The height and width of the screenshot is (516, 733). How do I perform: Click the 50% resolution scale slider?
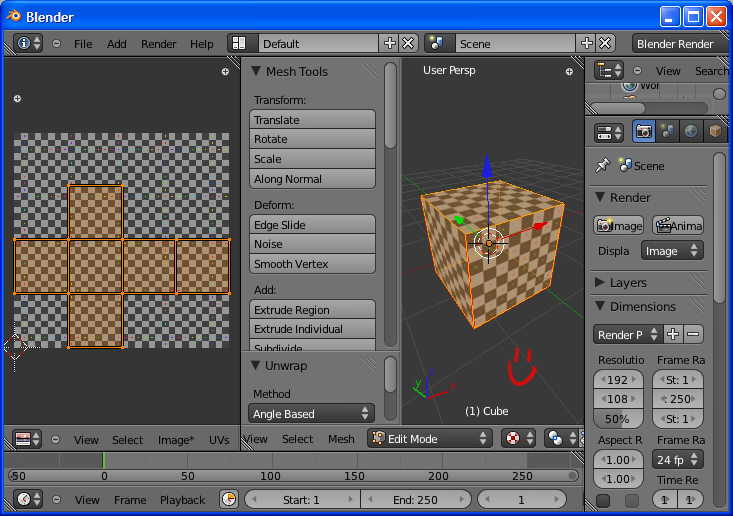point(618,419)
